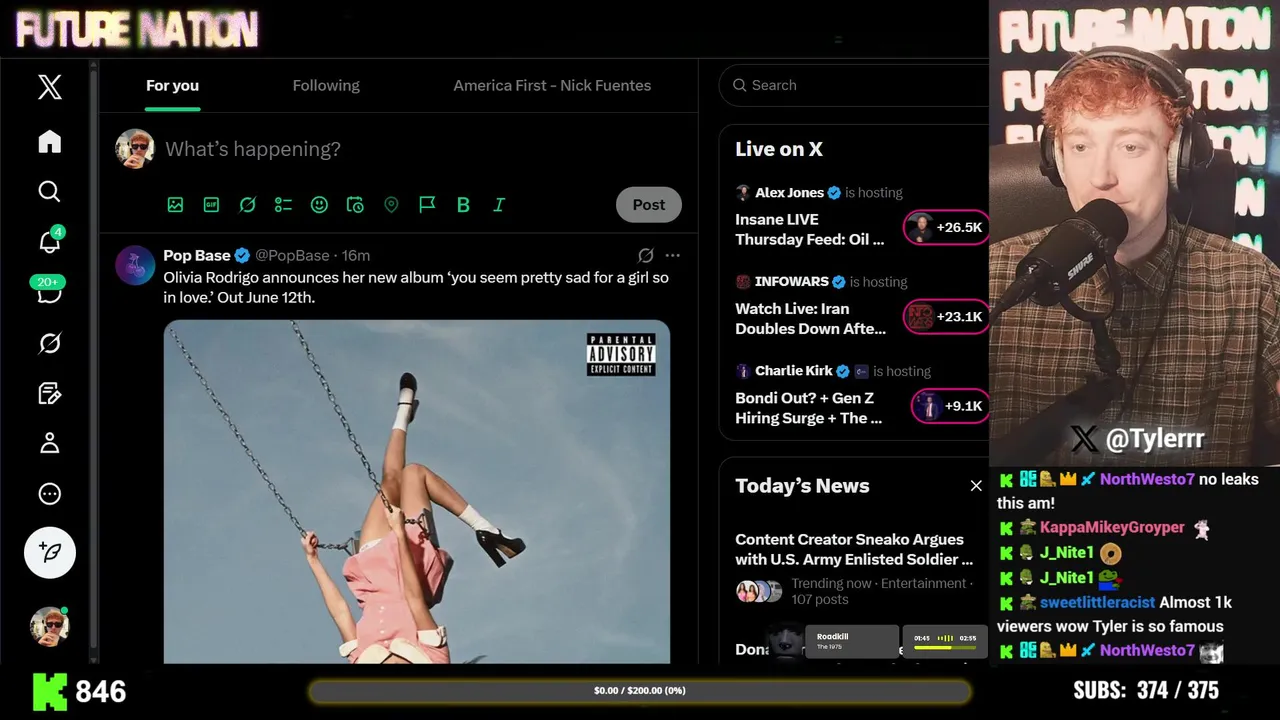Open the More circle icon in sidebar
The height and width of the screenshot is (720, 1280).
click(x=49, y=494)
